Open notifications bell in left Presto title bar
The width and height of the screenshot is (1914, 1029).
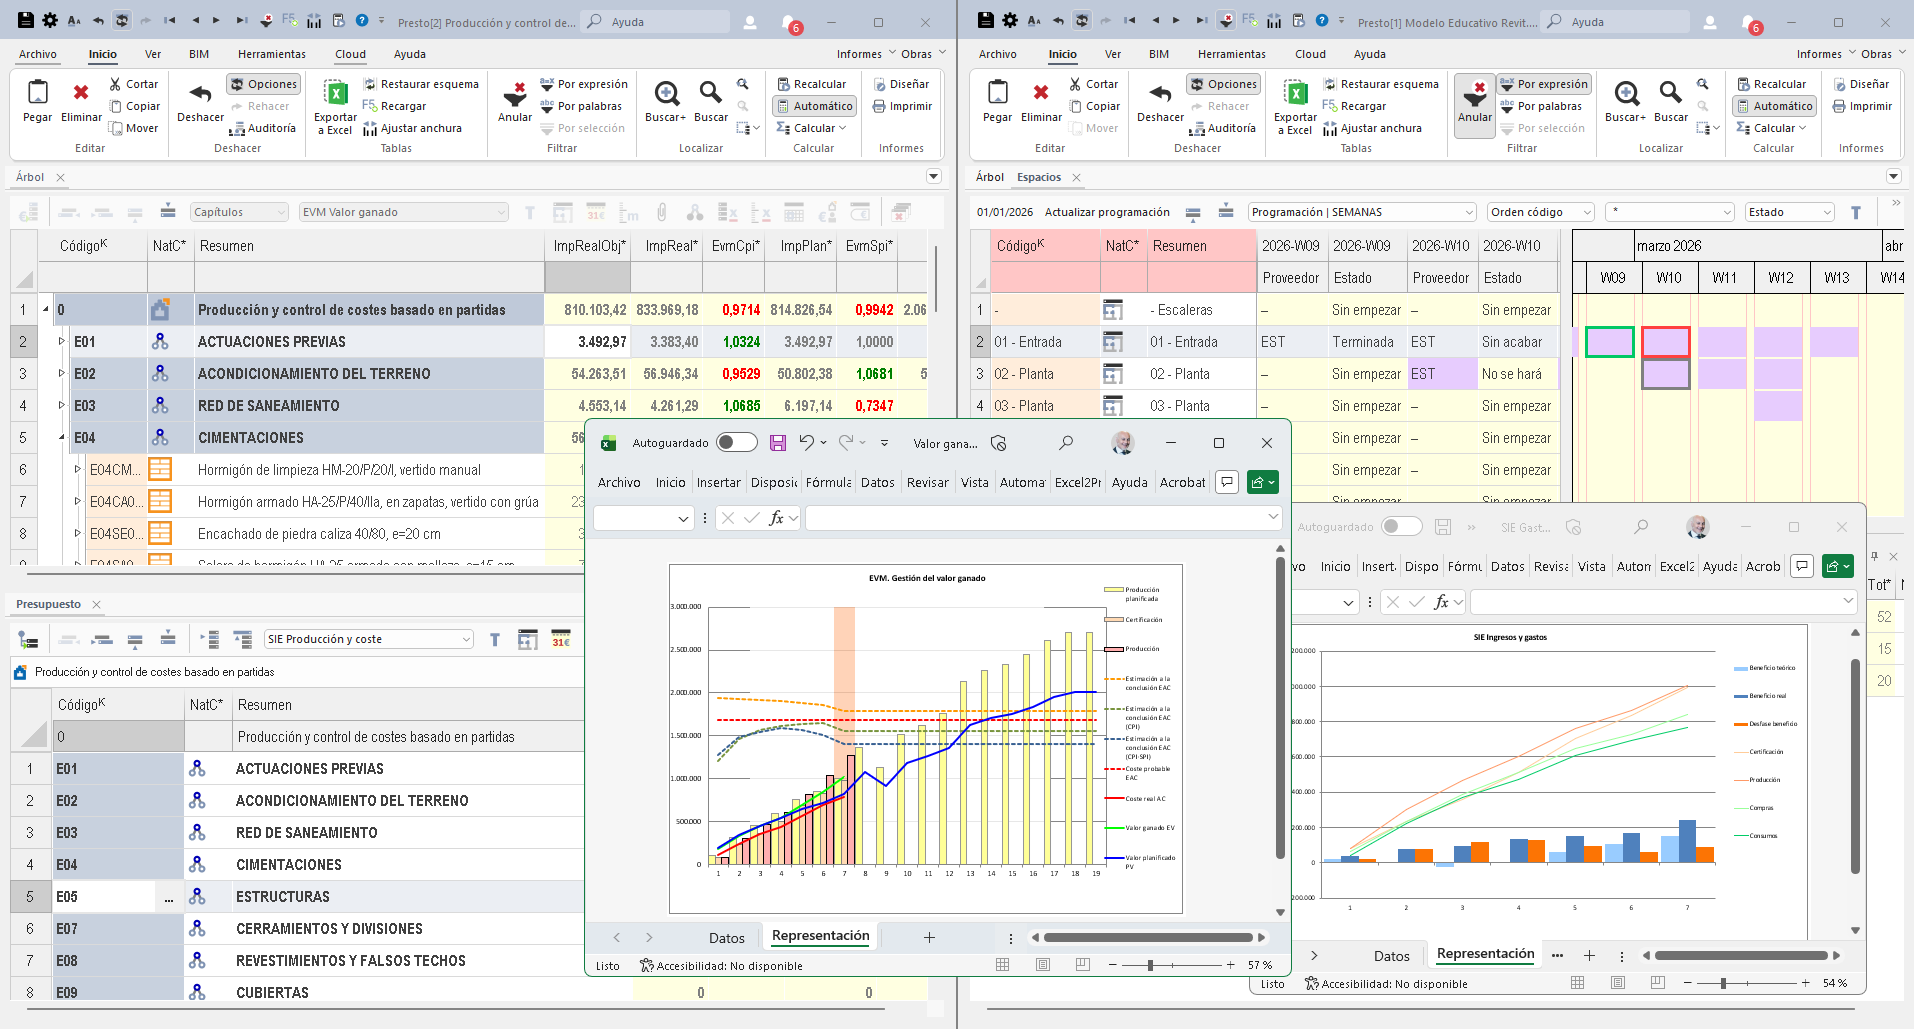click(790, 22)
